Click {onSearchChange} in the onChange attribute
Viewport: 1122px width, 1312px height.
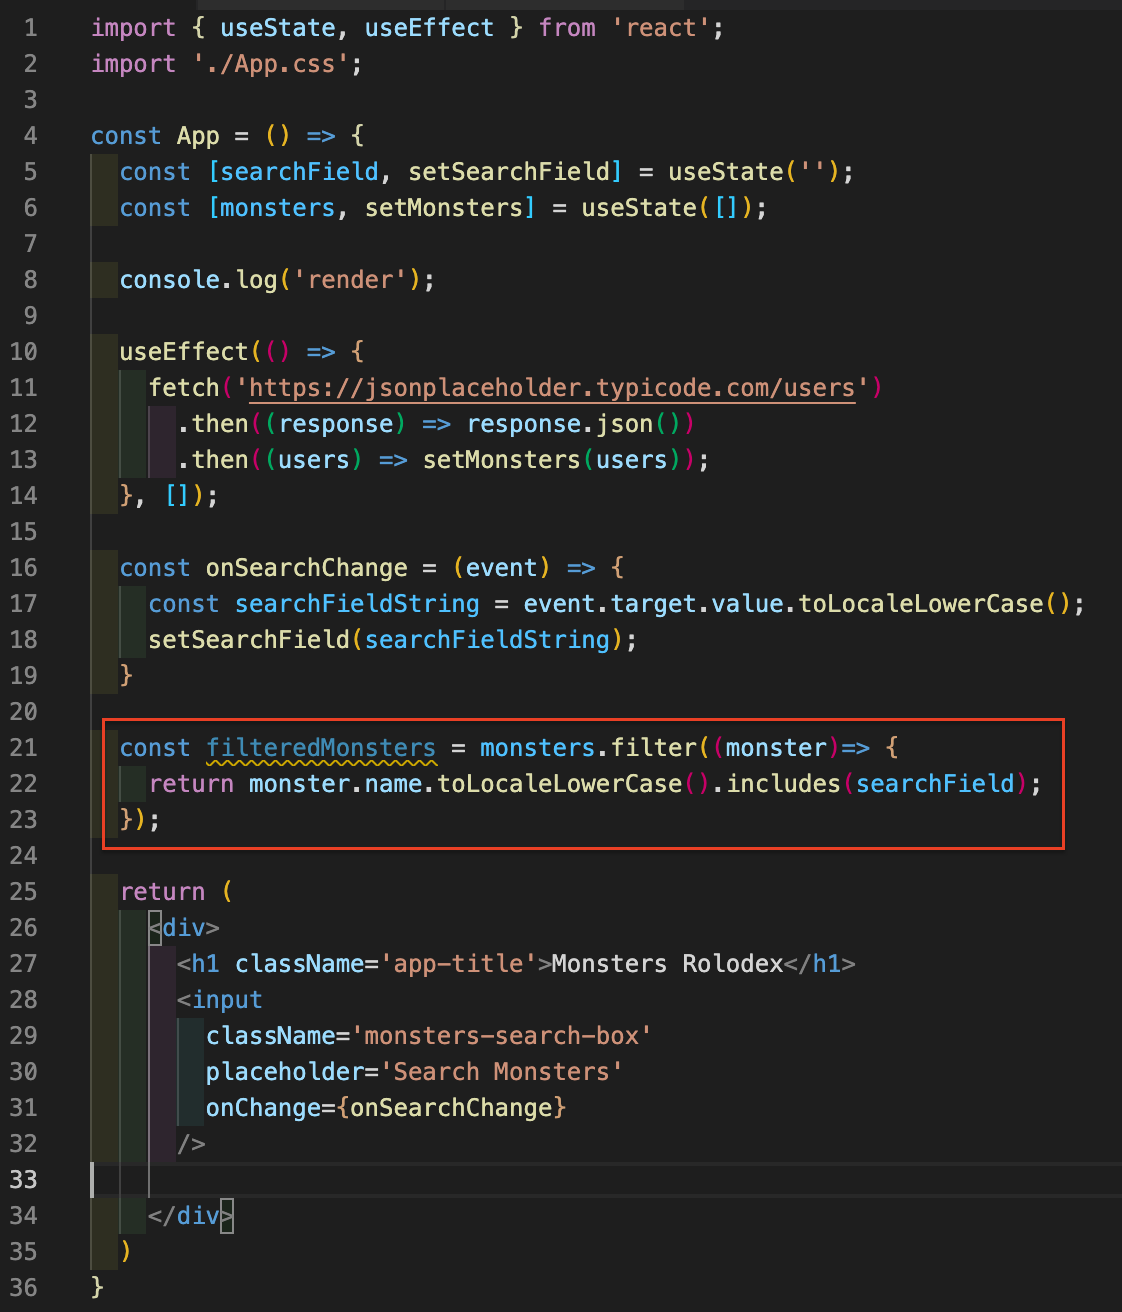click(x=451, y=1108)
